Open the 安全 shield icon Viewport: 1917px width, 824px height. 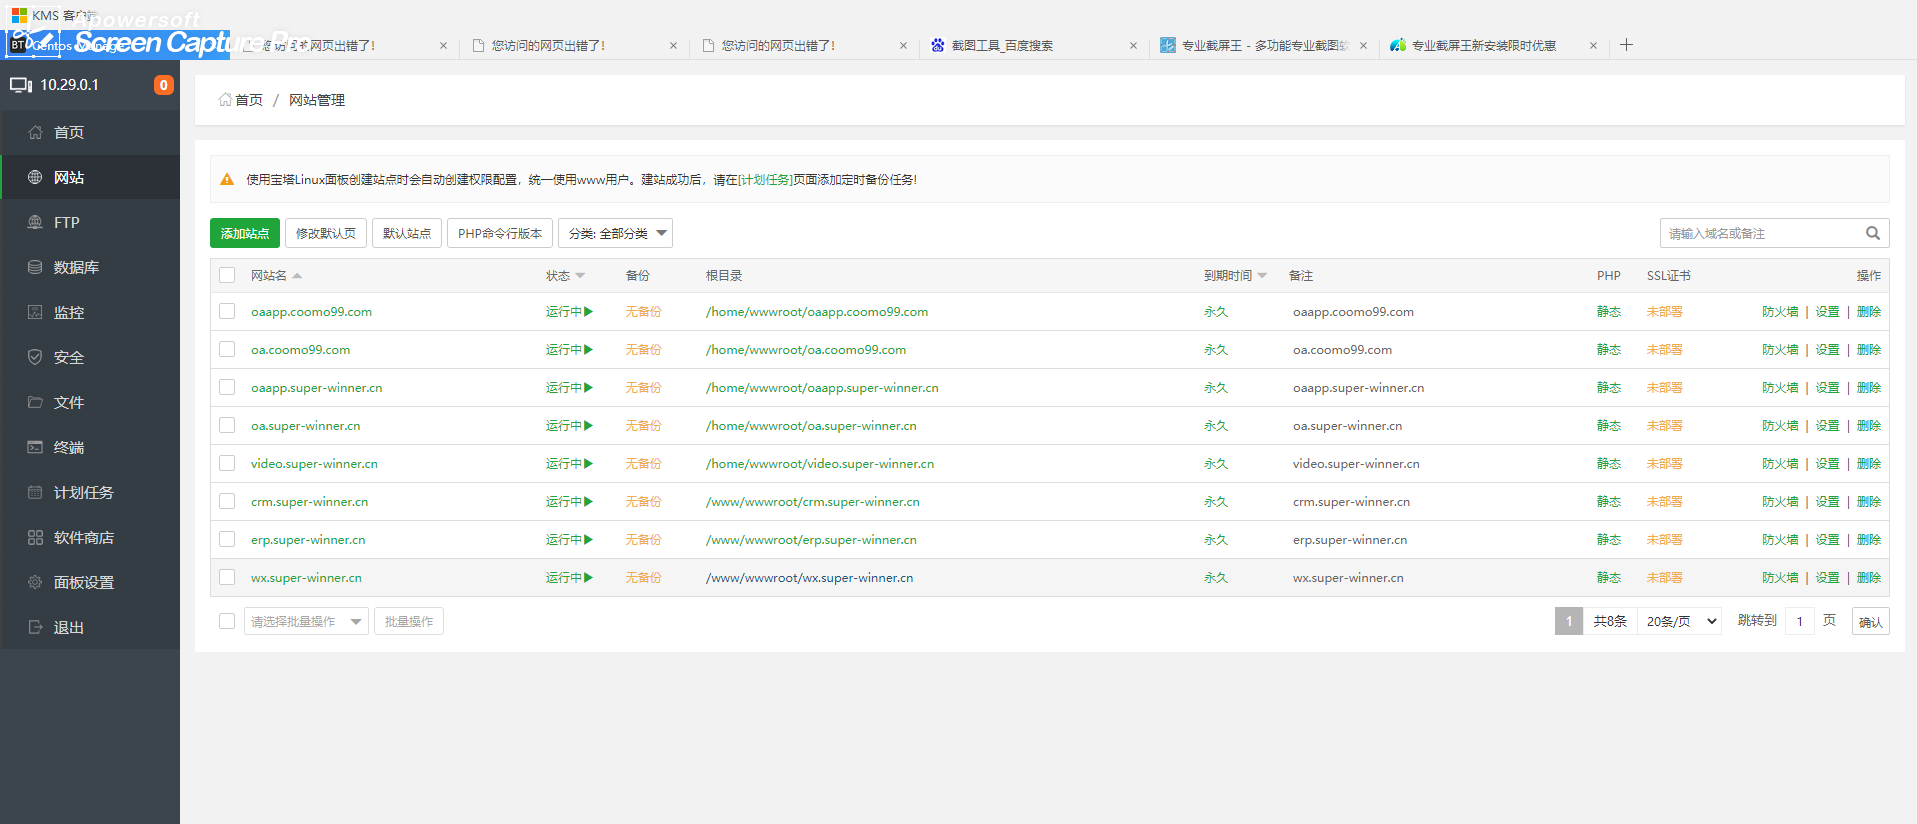[35, 357]
